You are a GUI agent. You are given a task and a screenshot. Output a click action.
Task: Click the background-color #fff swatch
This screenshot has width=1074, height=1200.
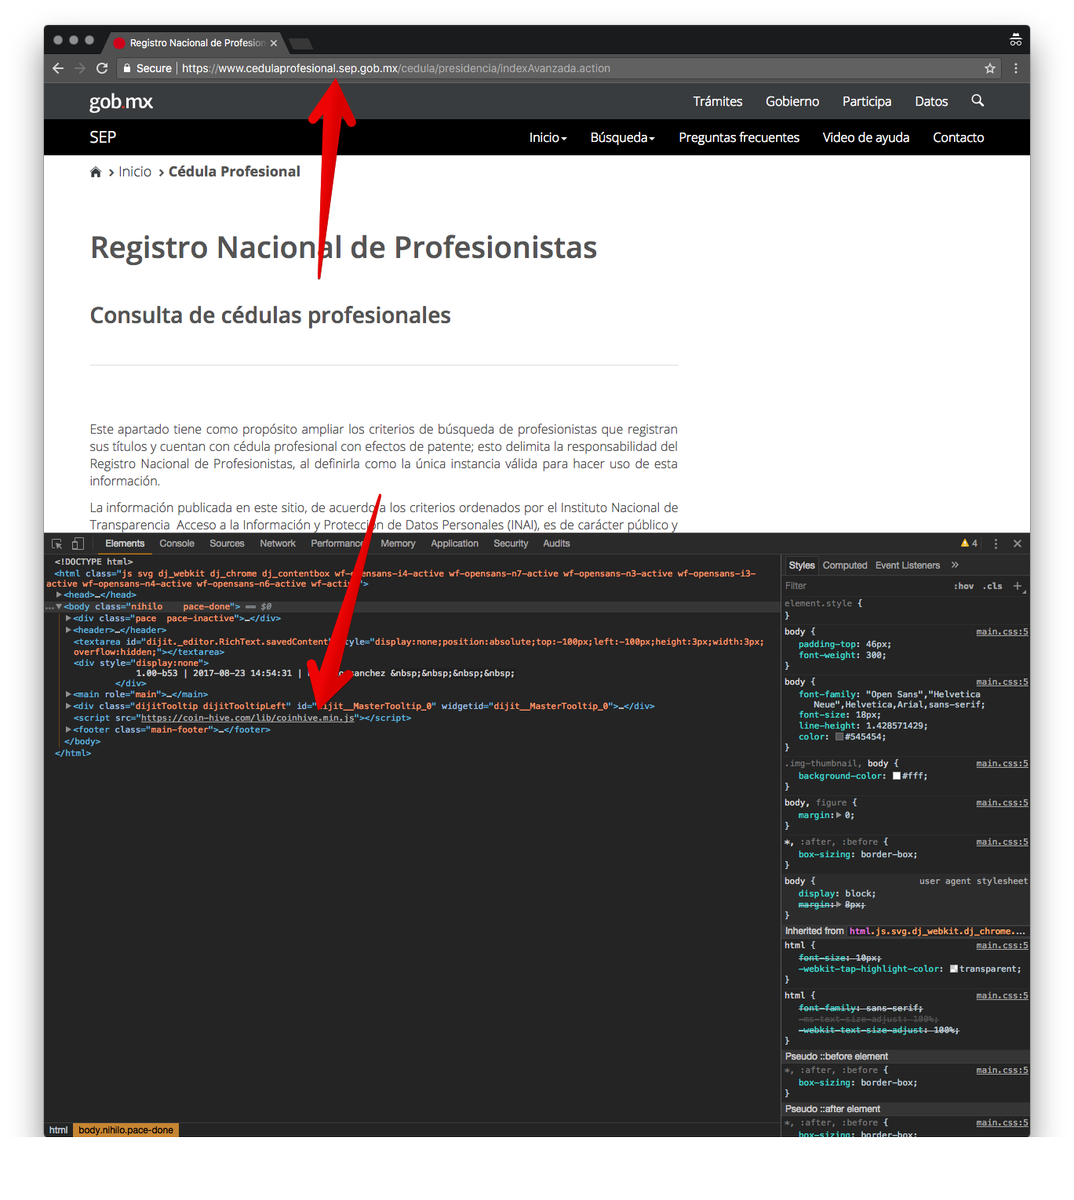(897, 776)
